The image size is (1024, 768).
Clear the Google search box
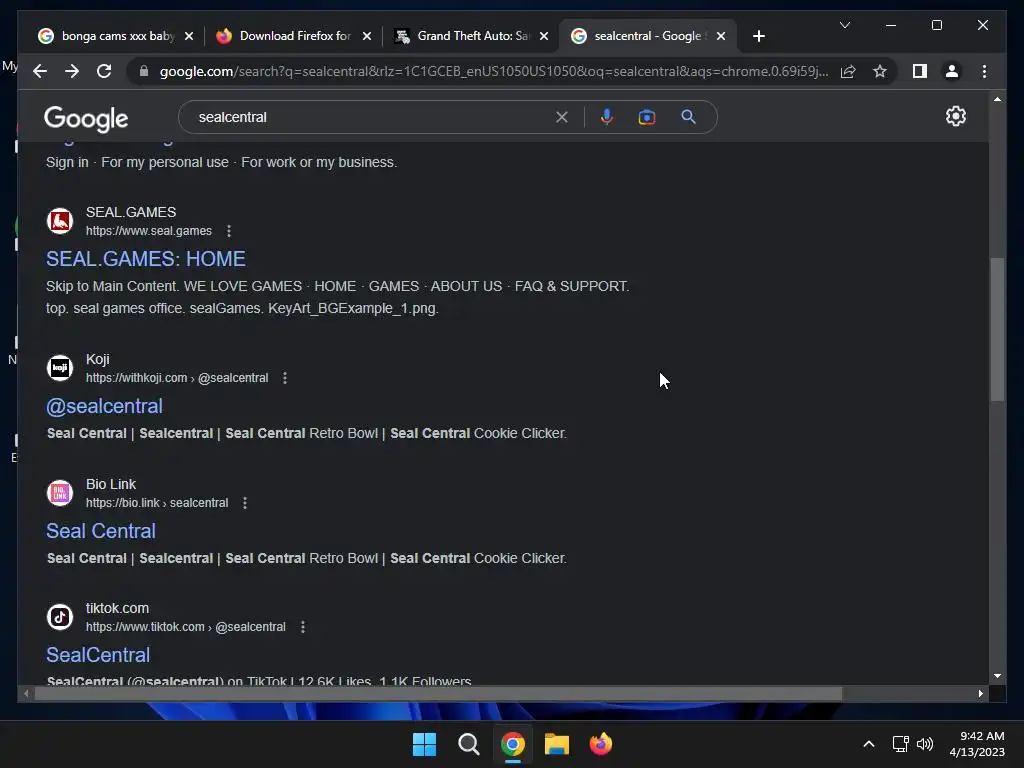click(562, 117)
